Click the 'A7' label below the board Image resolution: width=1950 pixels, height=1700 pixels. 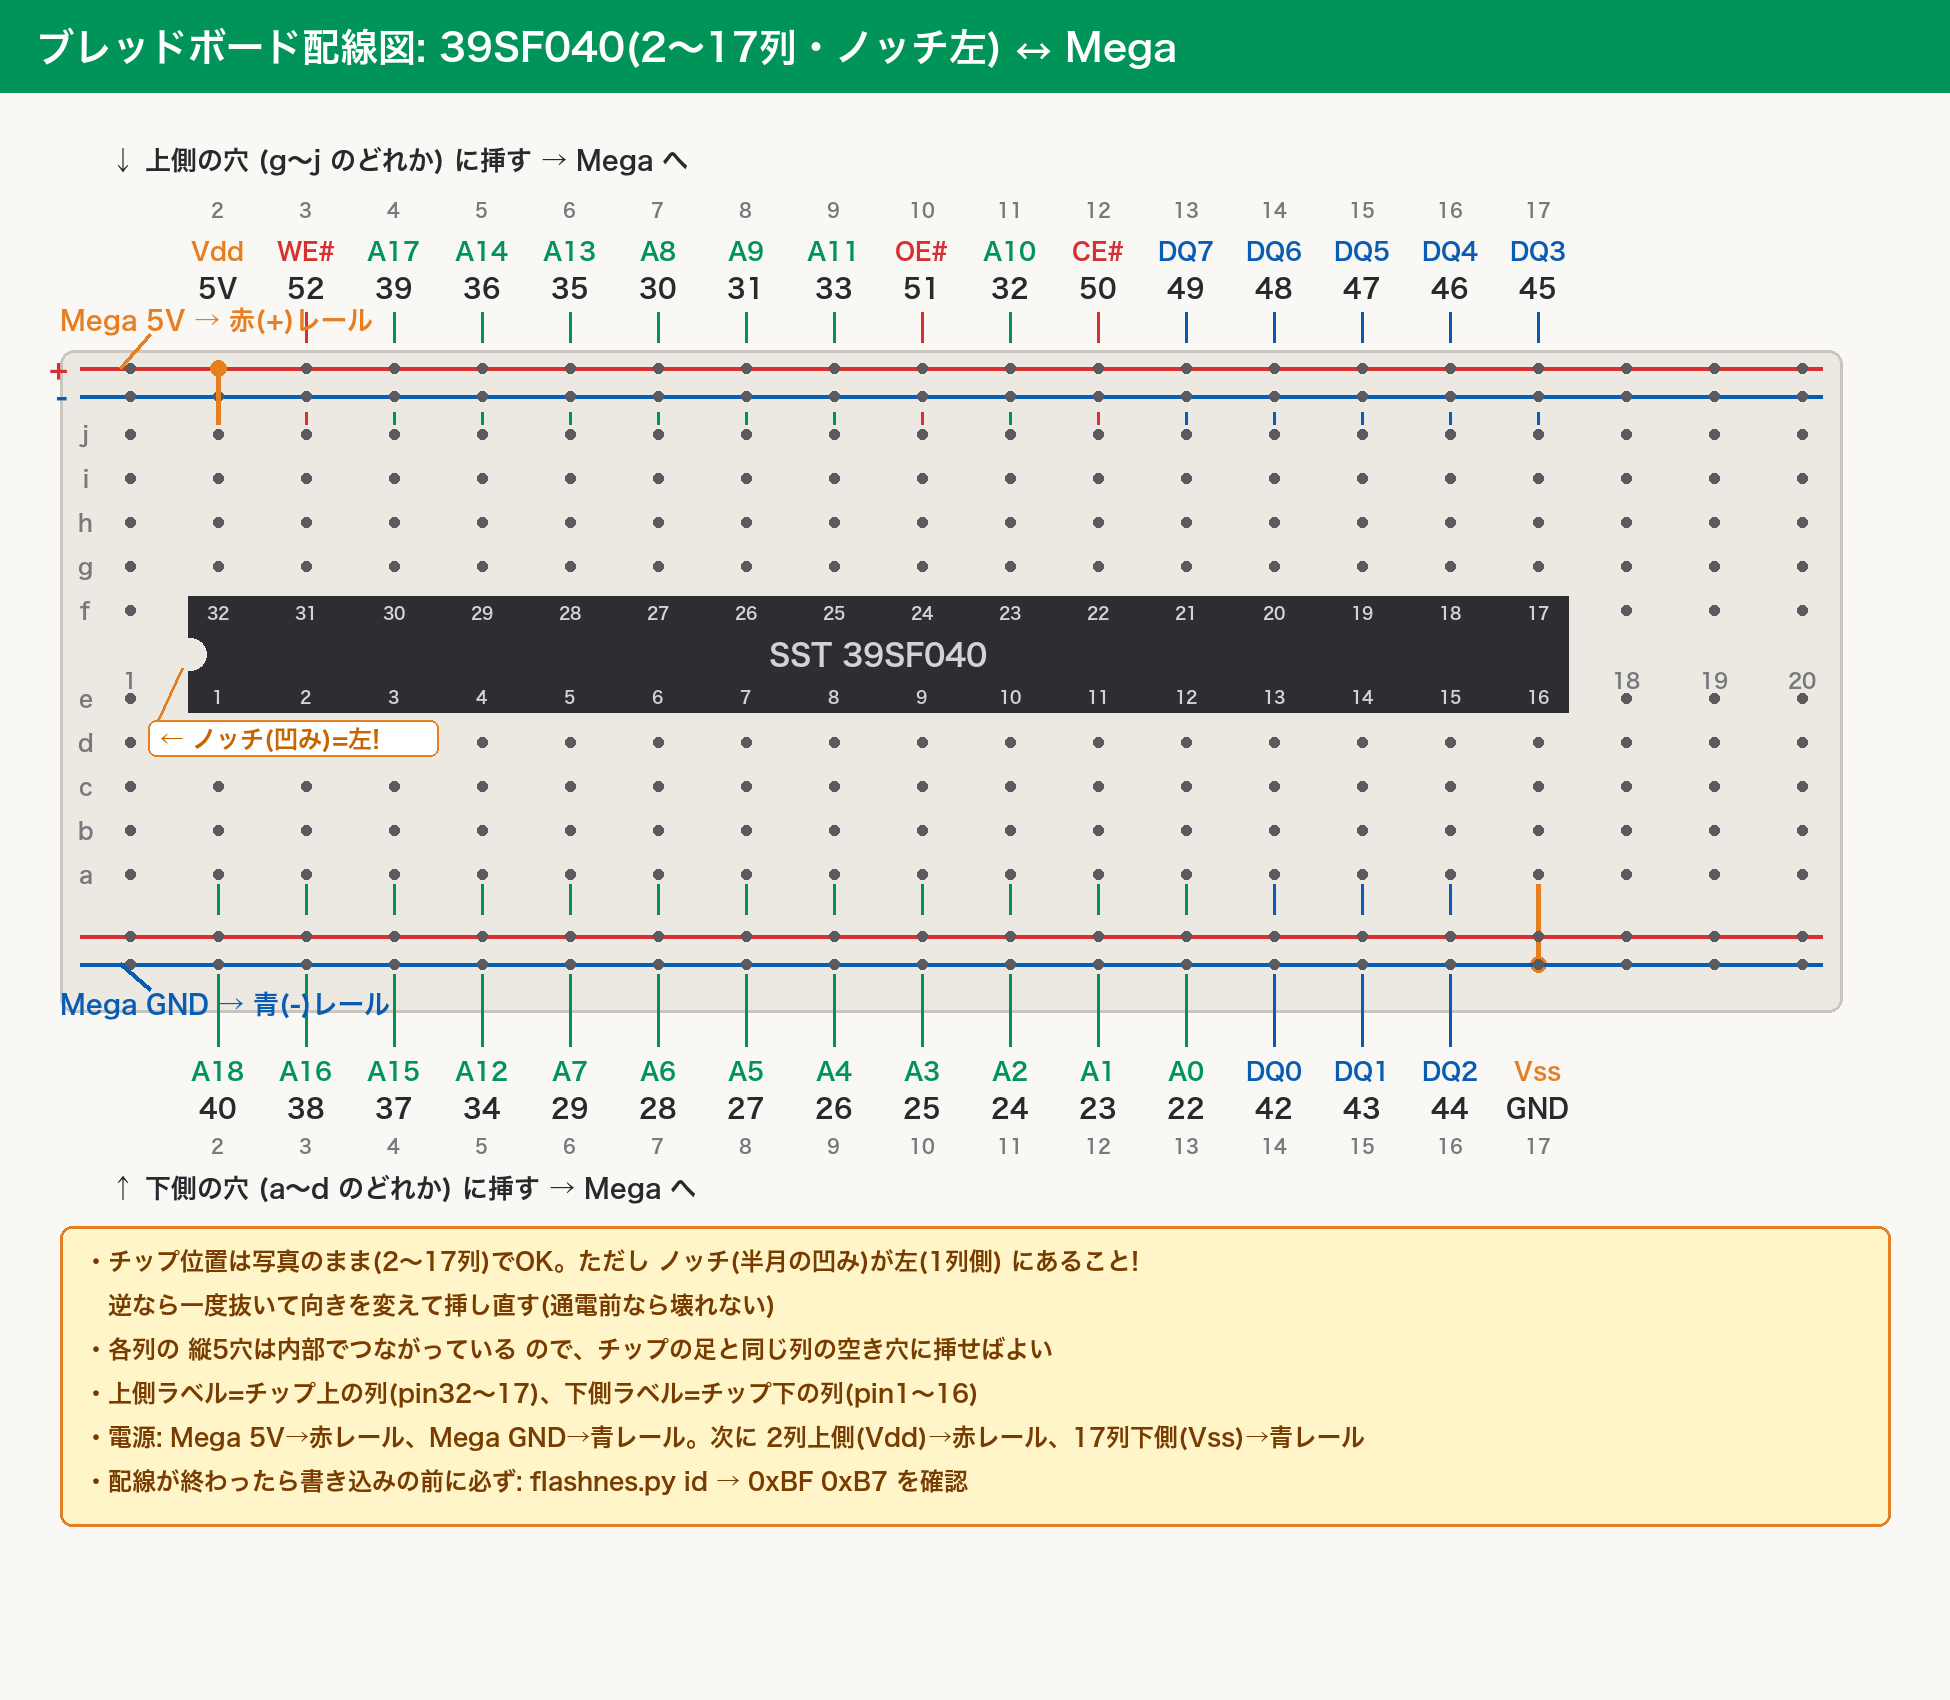tap(569, 1071)
